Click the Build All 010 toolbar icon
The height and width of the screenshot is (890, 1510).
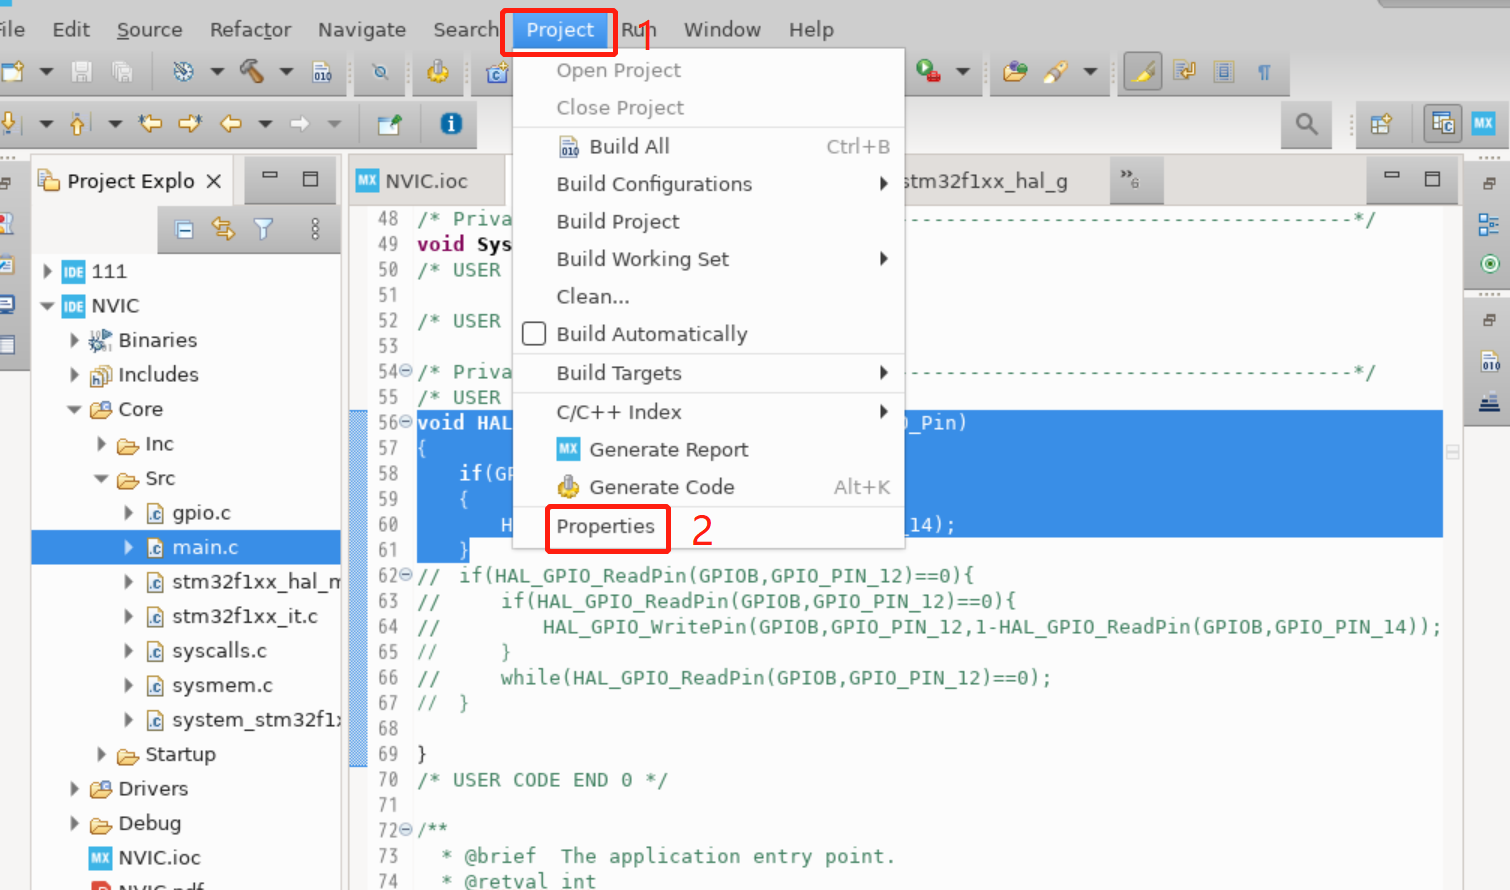322,72
